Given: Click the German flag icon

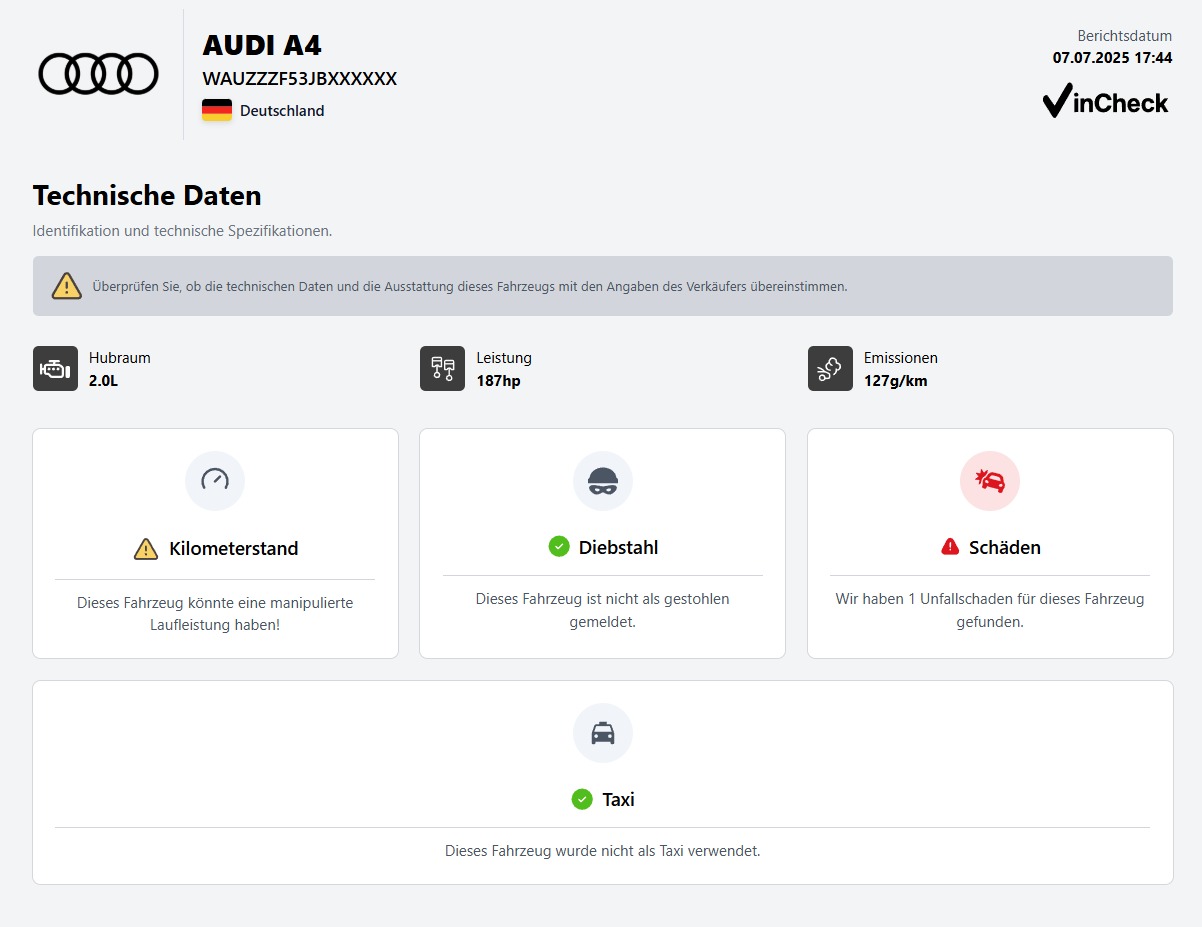Looking at the screenshot, I should coord(217,110).
